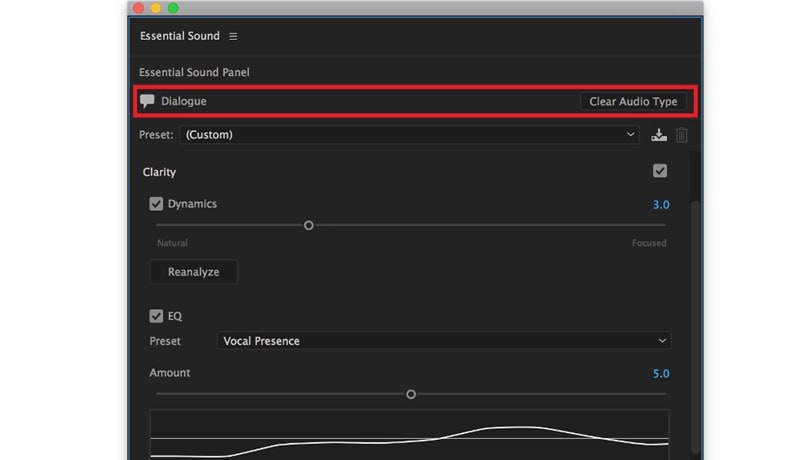Select the Essential Sound panel tab
Viewport: 800px width, 460px height.
pyautogui.click(x=181, y=37)
